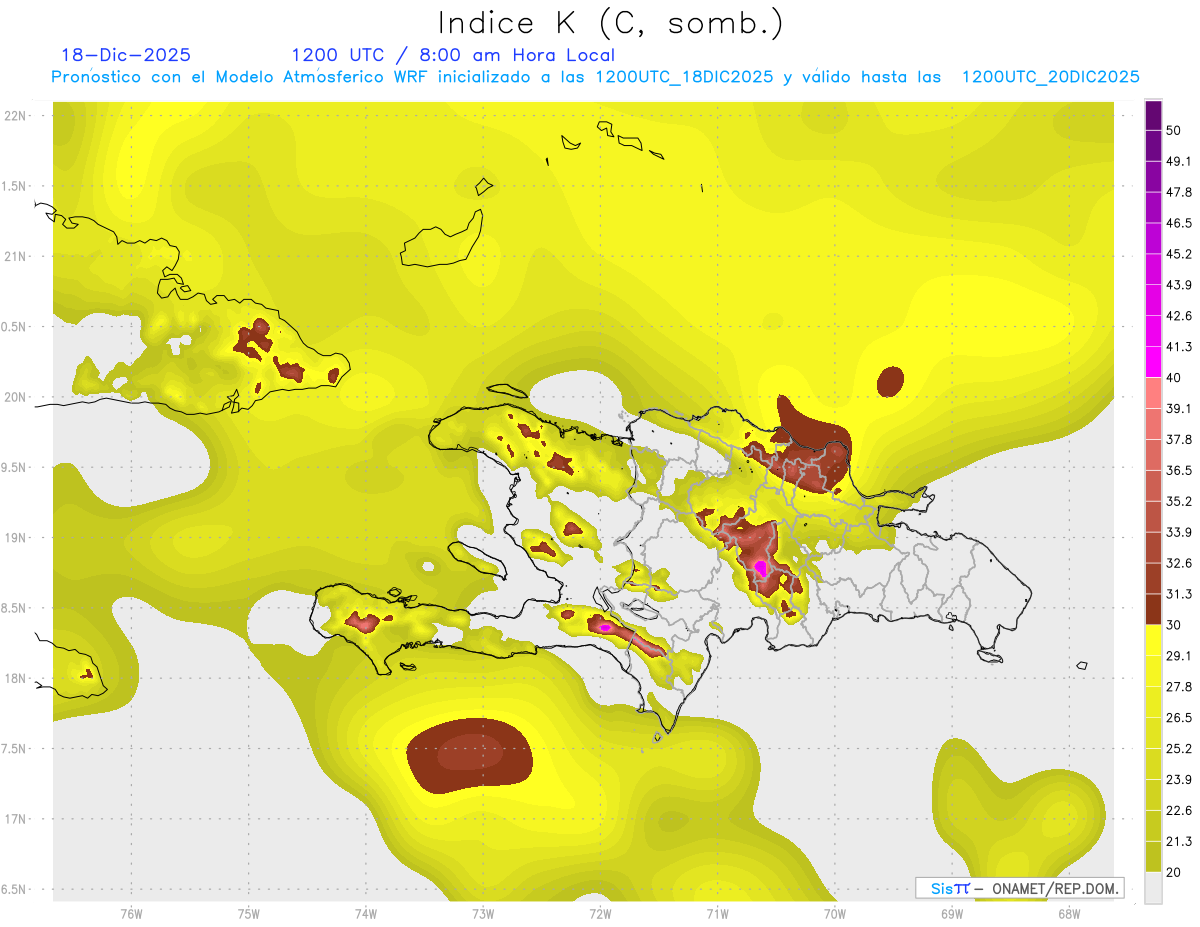Click the '29.1' color bar label
1200x927 pixels.
coord(1178,656)
